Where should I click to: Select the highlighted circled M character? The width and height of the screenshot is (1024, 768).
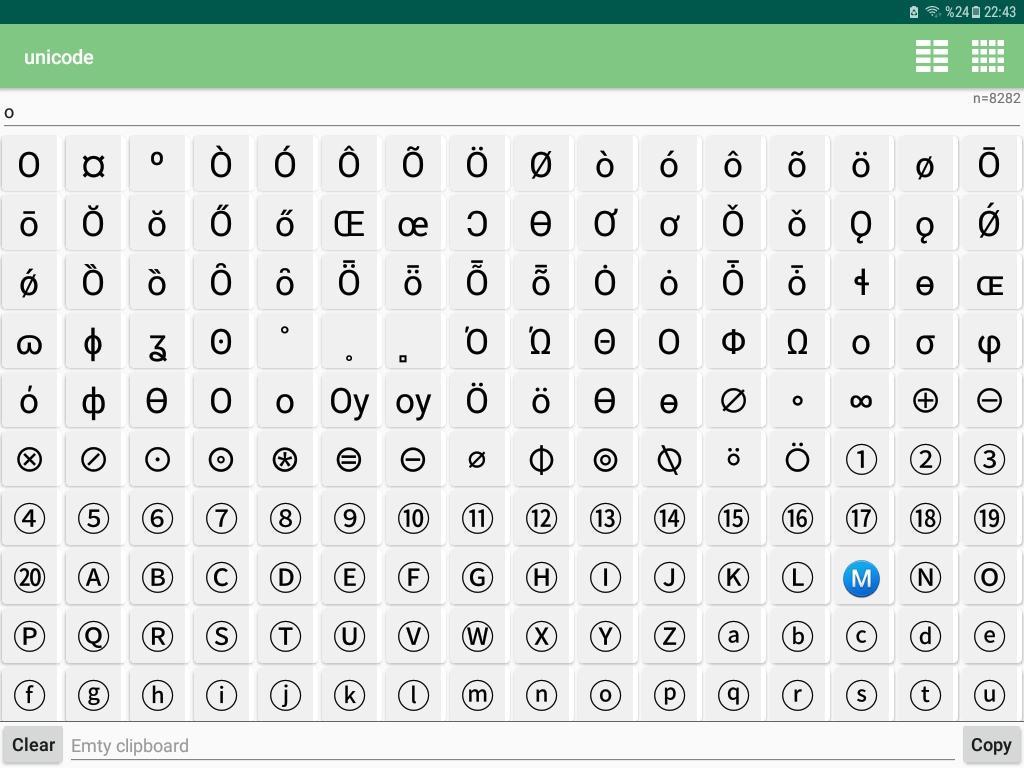[861, 578]
